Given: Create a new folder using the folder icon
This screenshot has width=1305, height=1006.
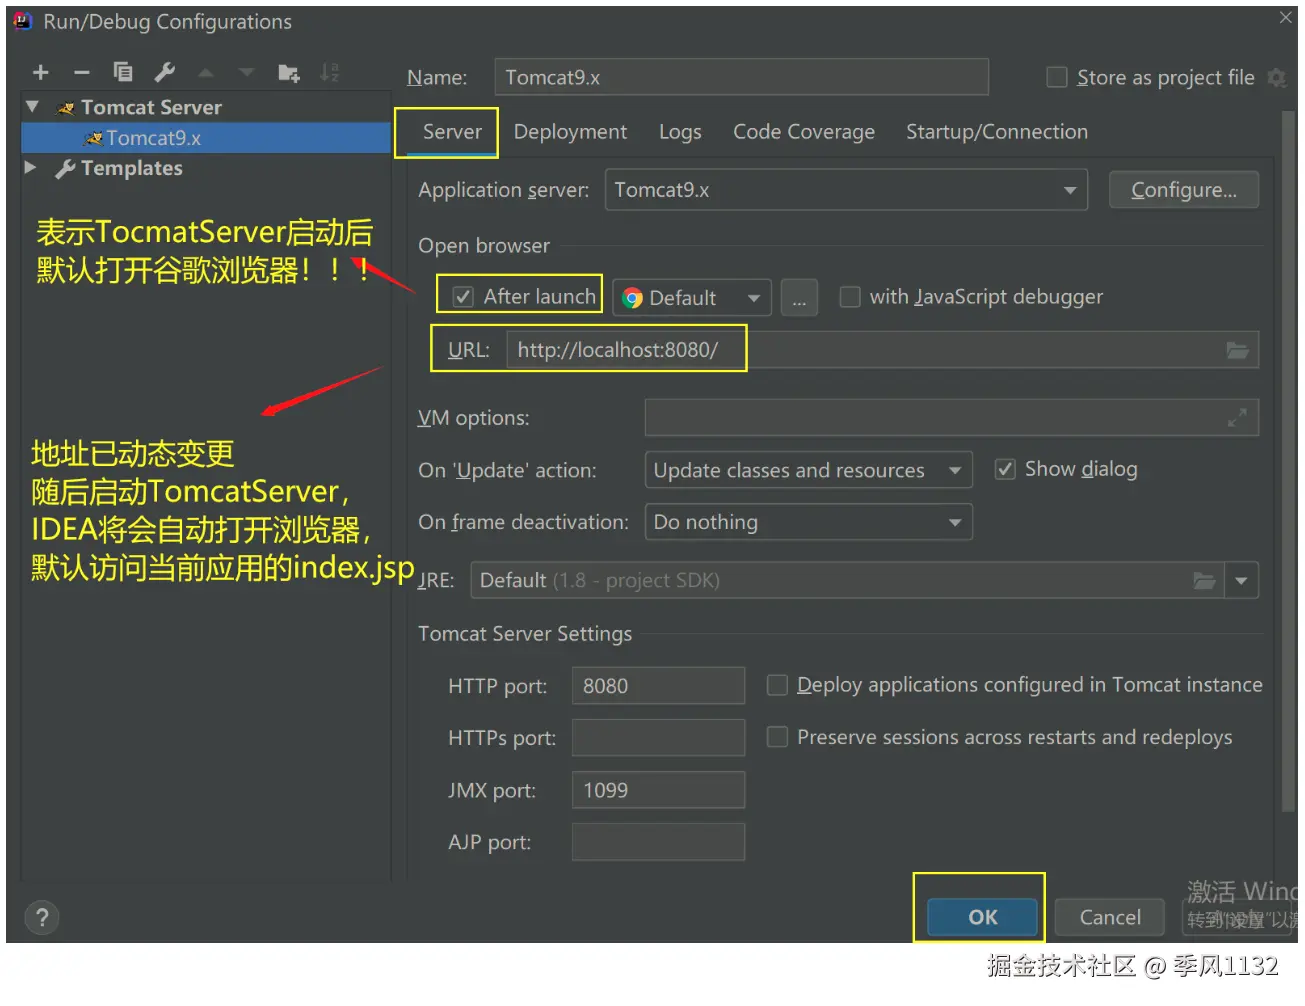Looking at the screenshot, I should click(x=289, y=72).
